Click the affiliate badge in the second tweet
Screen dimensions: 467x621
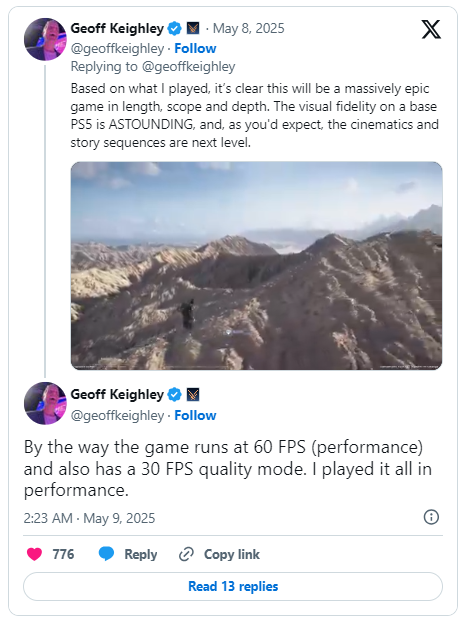[193, 394]
